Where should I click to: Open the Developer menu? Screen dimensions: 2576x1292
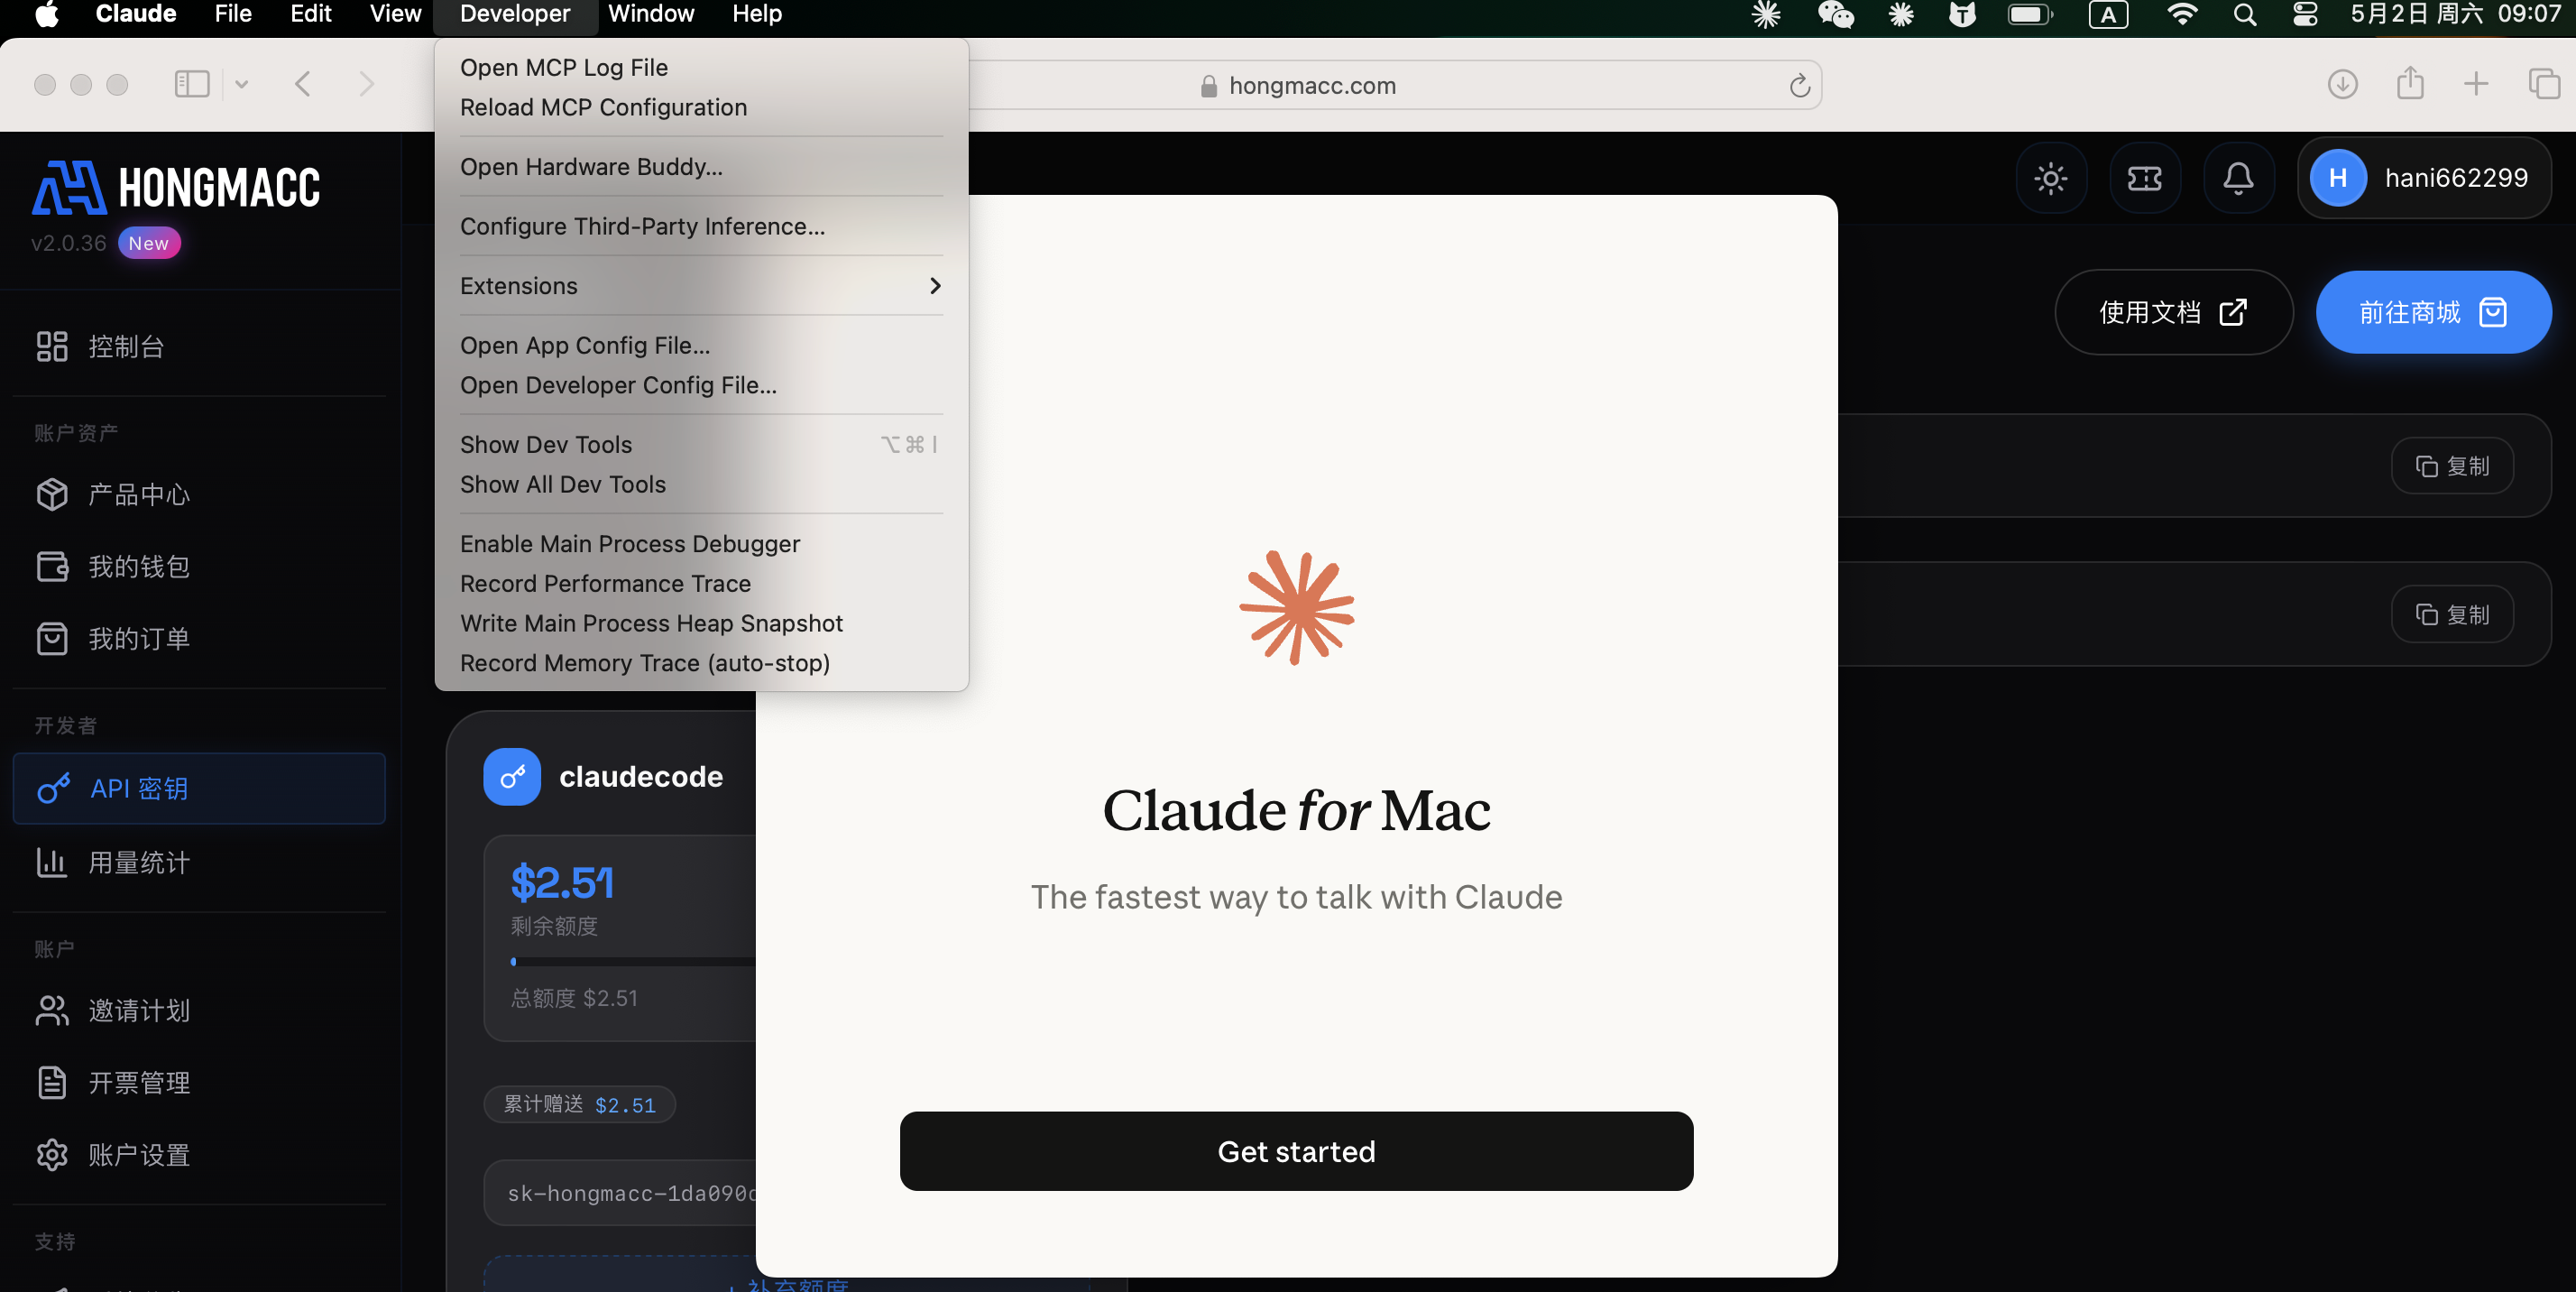coord(515,14)
